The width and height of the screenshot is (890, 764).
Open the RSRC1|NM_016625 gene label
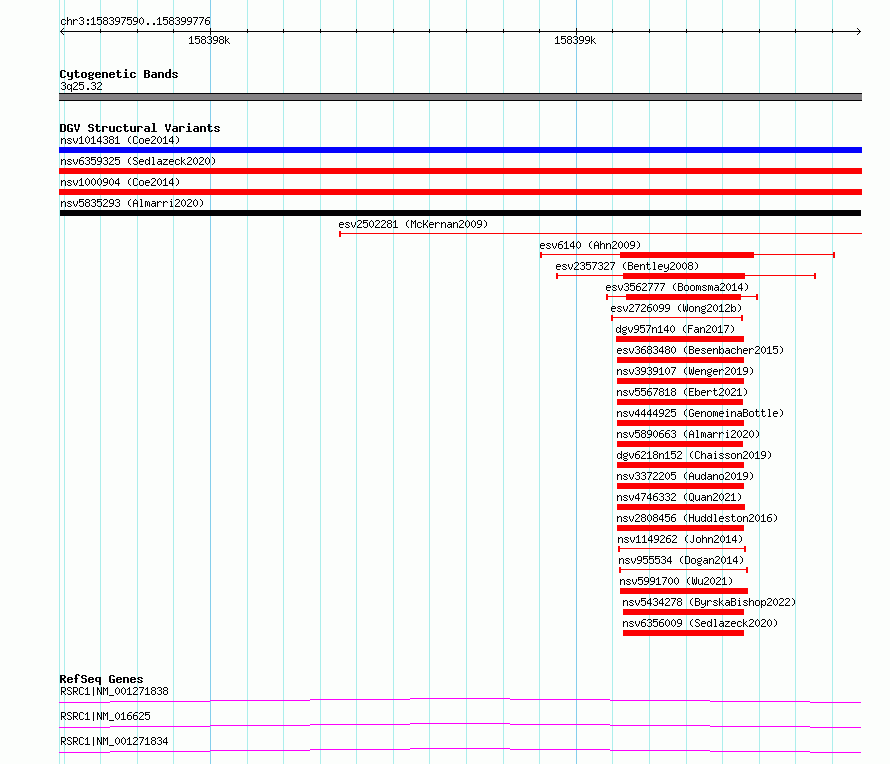pyautogui.click(x=105, y=716)
